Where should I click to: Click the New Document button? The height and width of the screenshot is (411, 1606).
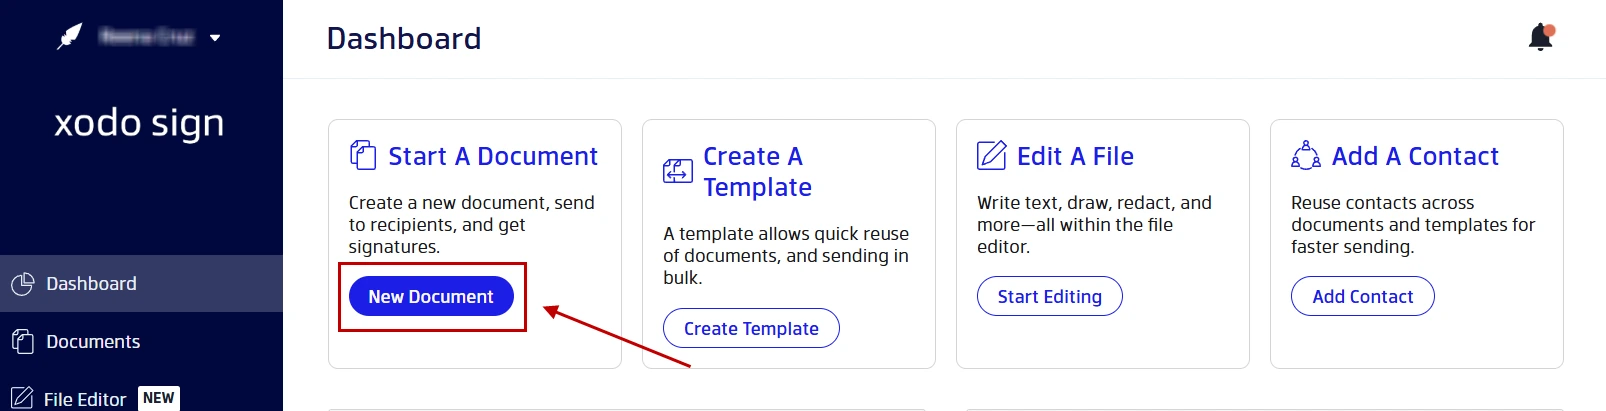pyautogui.click(x=431, y=296)
